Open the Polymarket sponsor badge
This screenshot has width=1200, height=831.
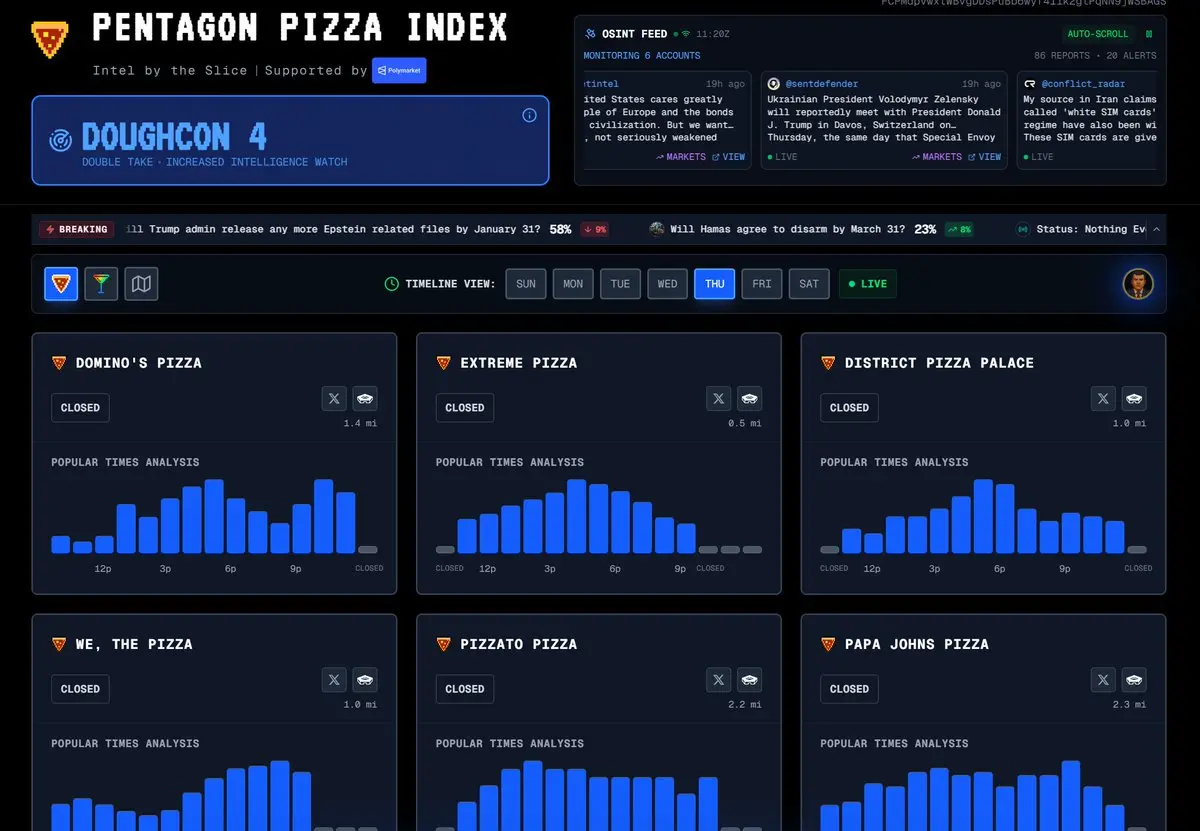(399, 71)
